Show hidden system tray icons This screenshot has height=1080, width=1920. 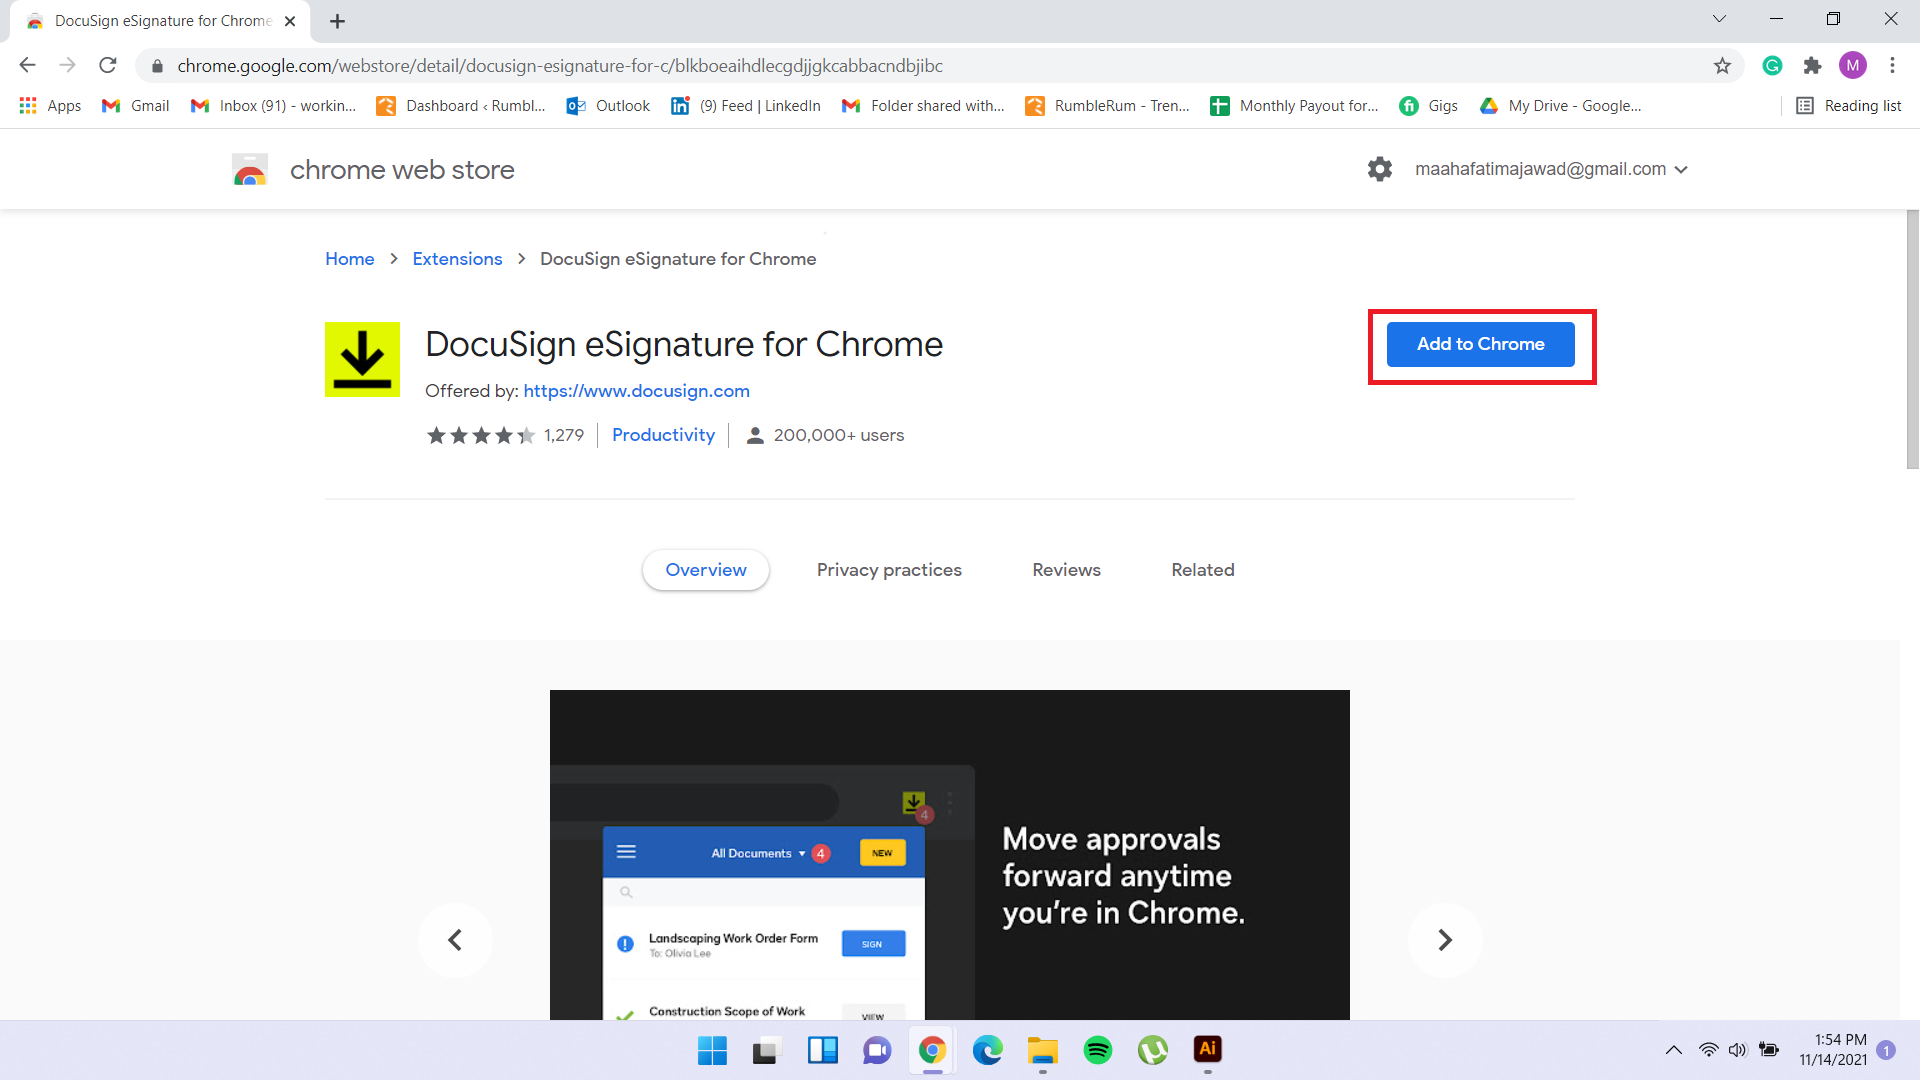(x=1673, y=1050)
